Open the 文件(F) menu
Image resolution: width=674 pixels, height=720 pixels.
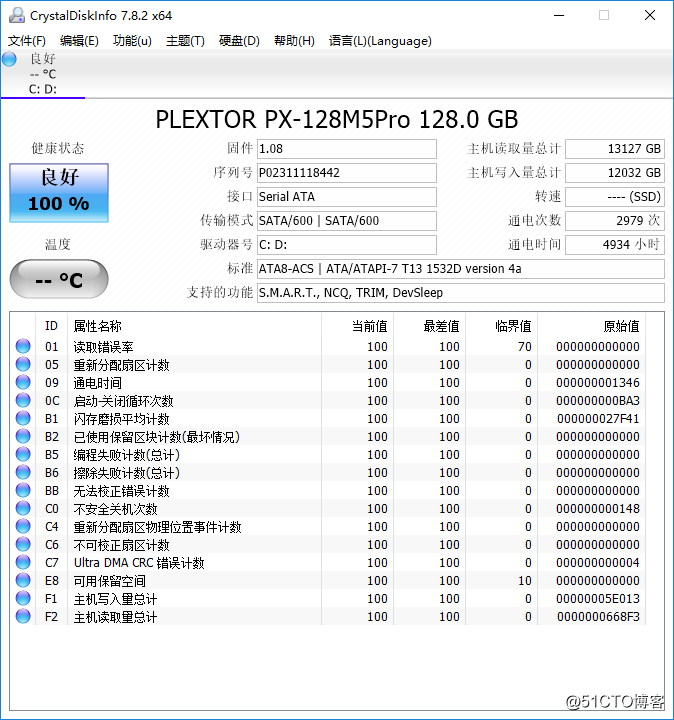pyautogui.click(x=27, y=41)
